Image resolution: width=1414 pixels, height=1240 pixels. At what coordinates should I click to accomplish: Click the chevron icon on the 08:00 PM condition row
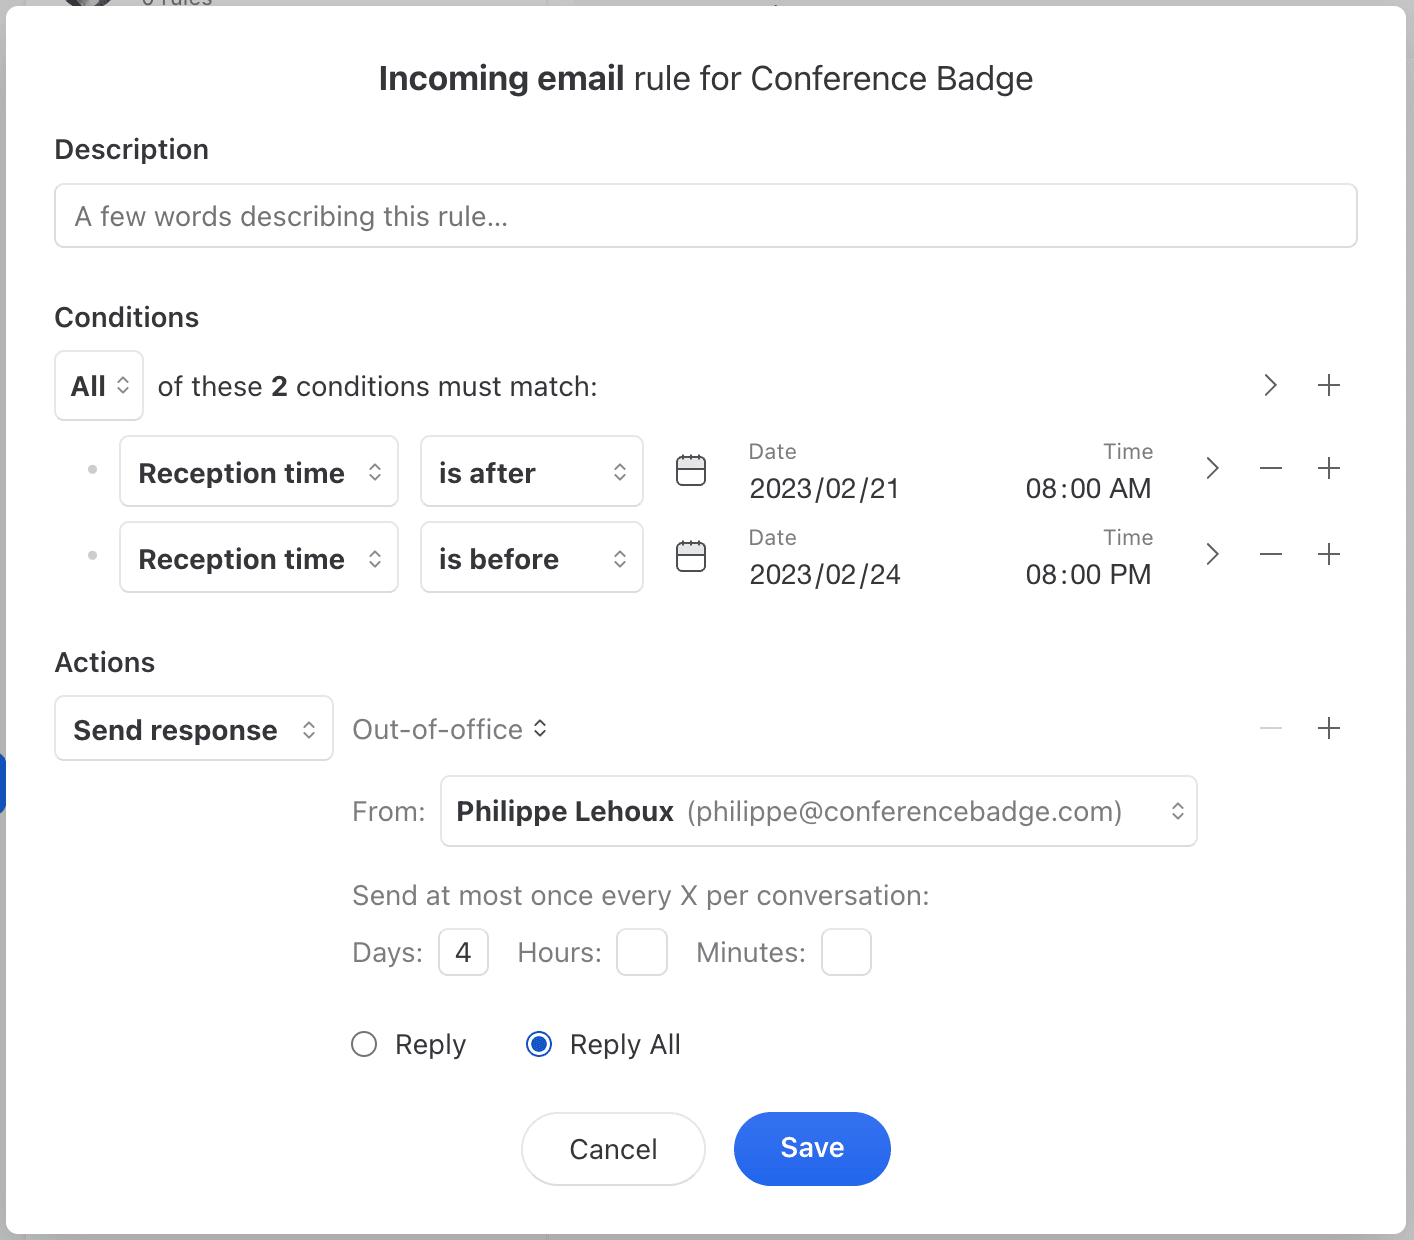pyautogui.click(x=1212, y=554)
